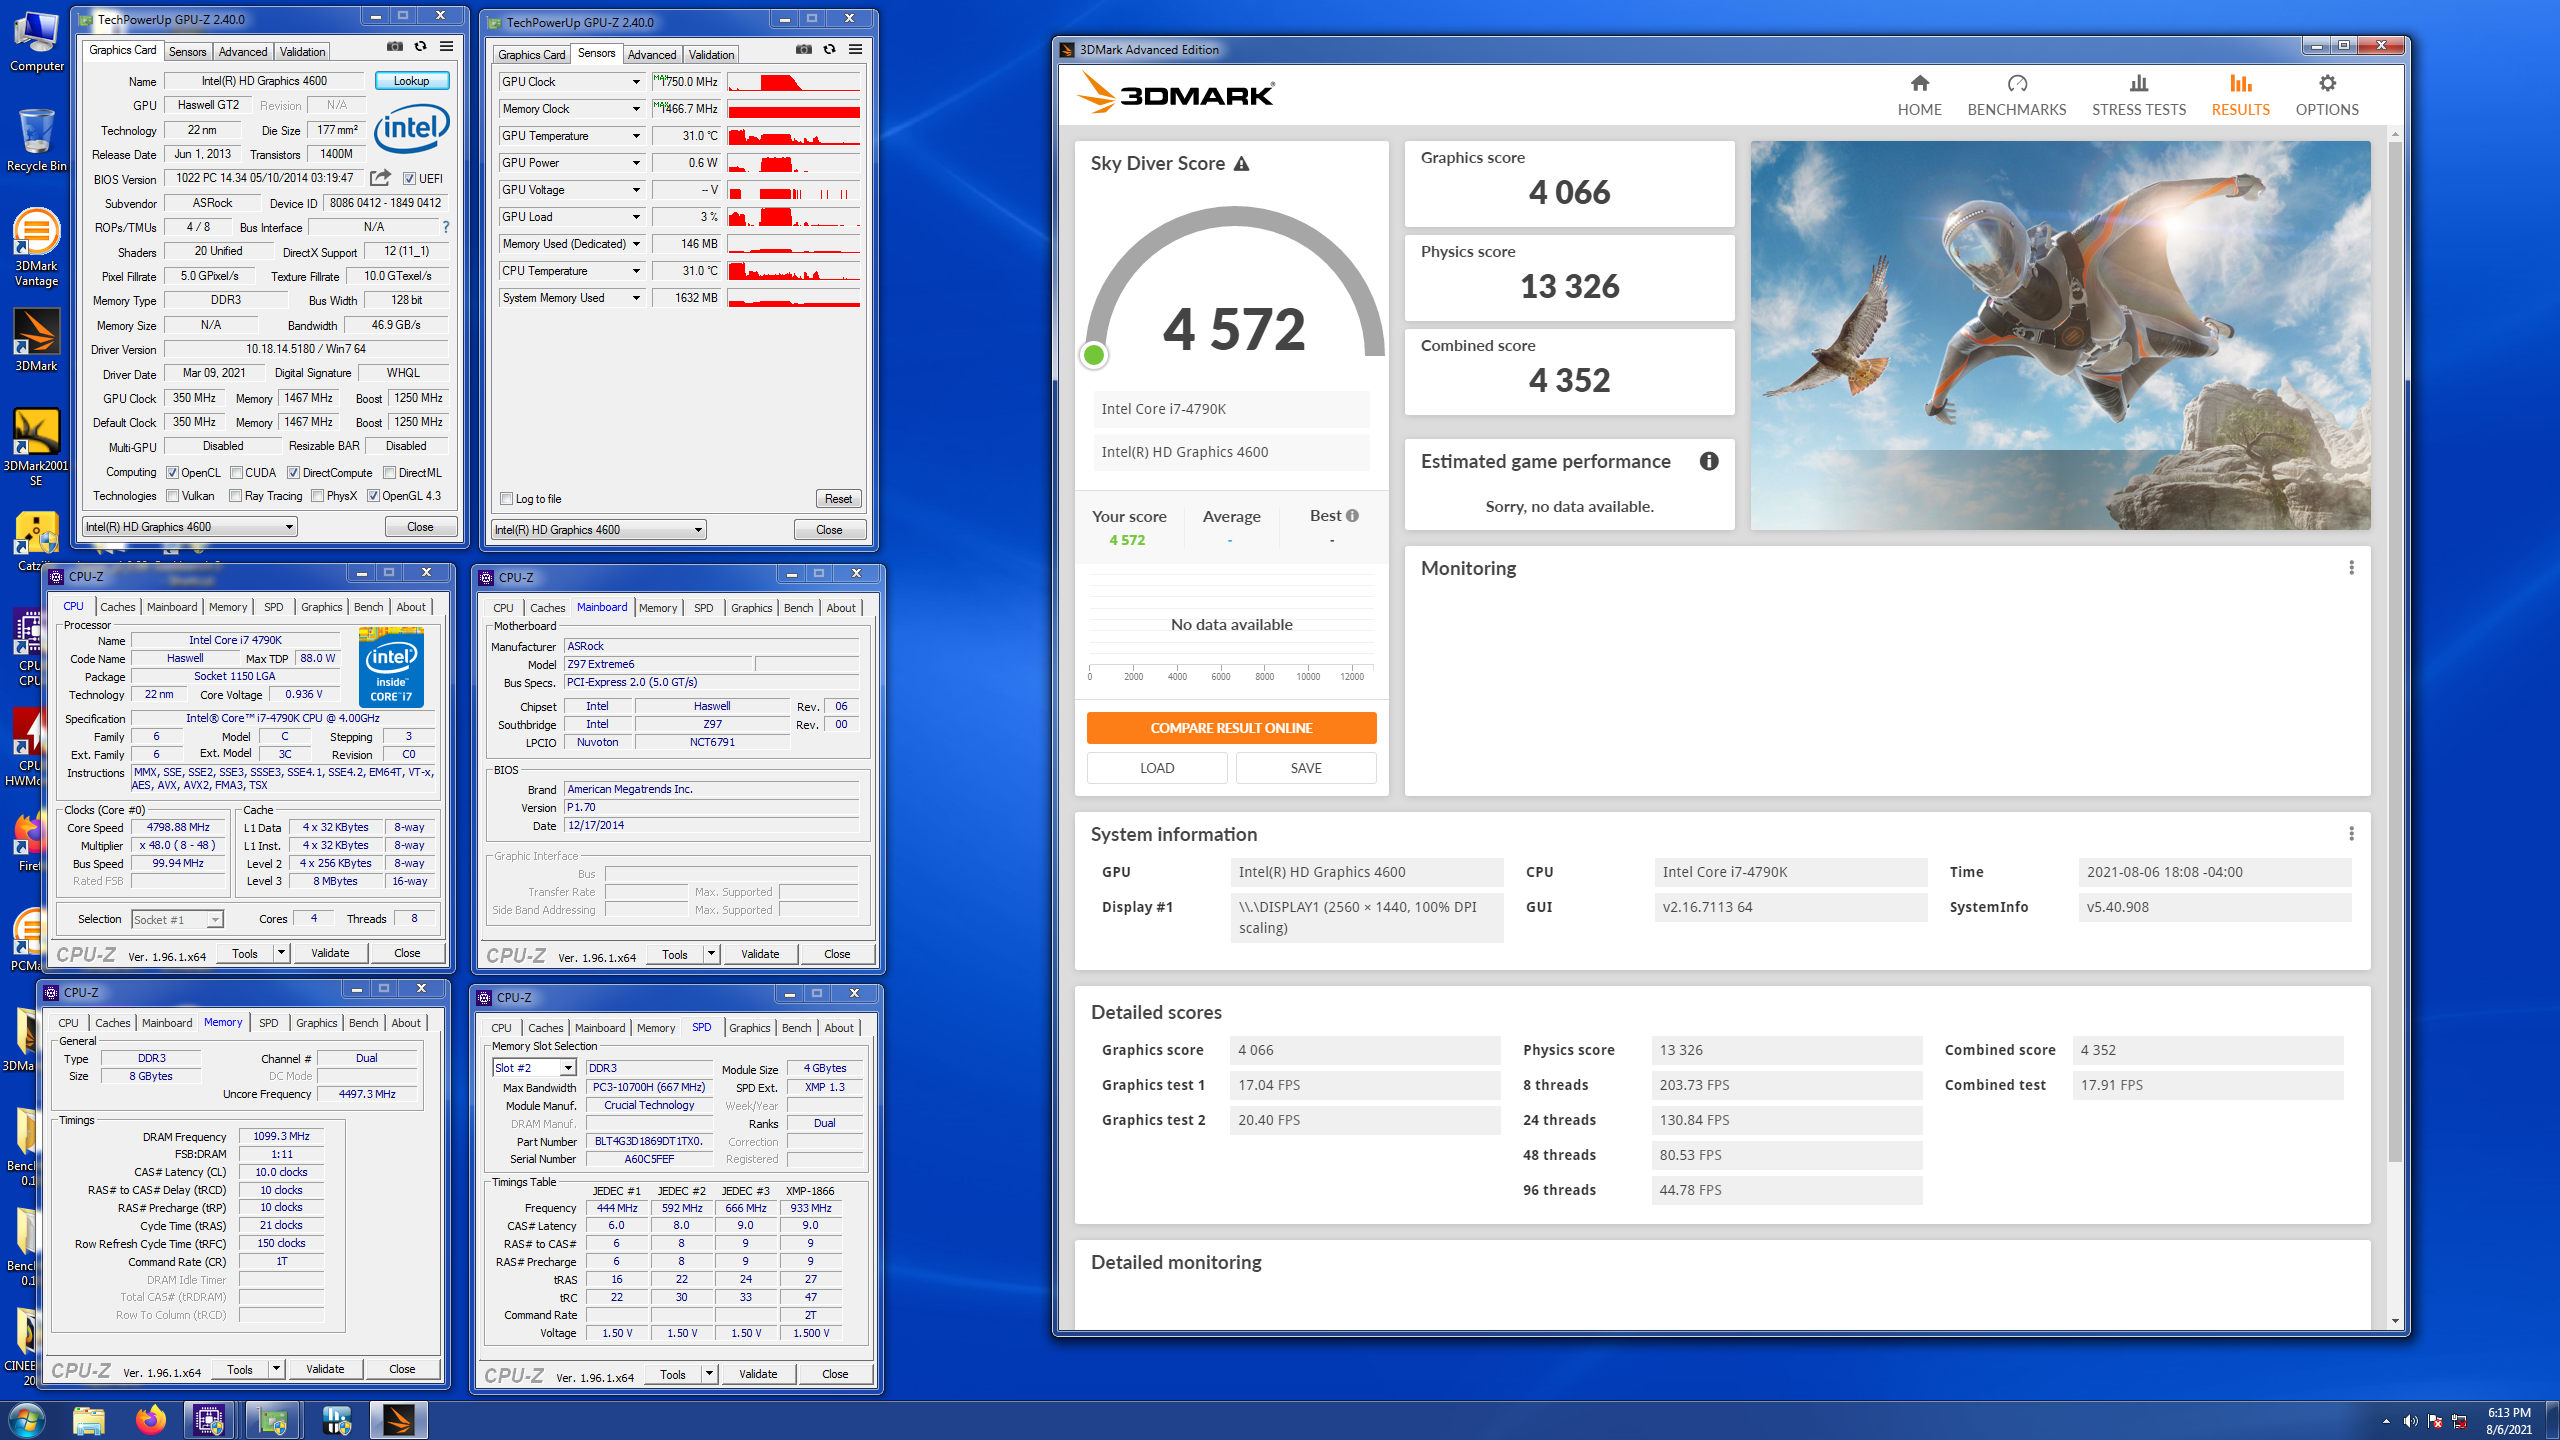Click the Sky Diver preview image

click(2060, 335)
